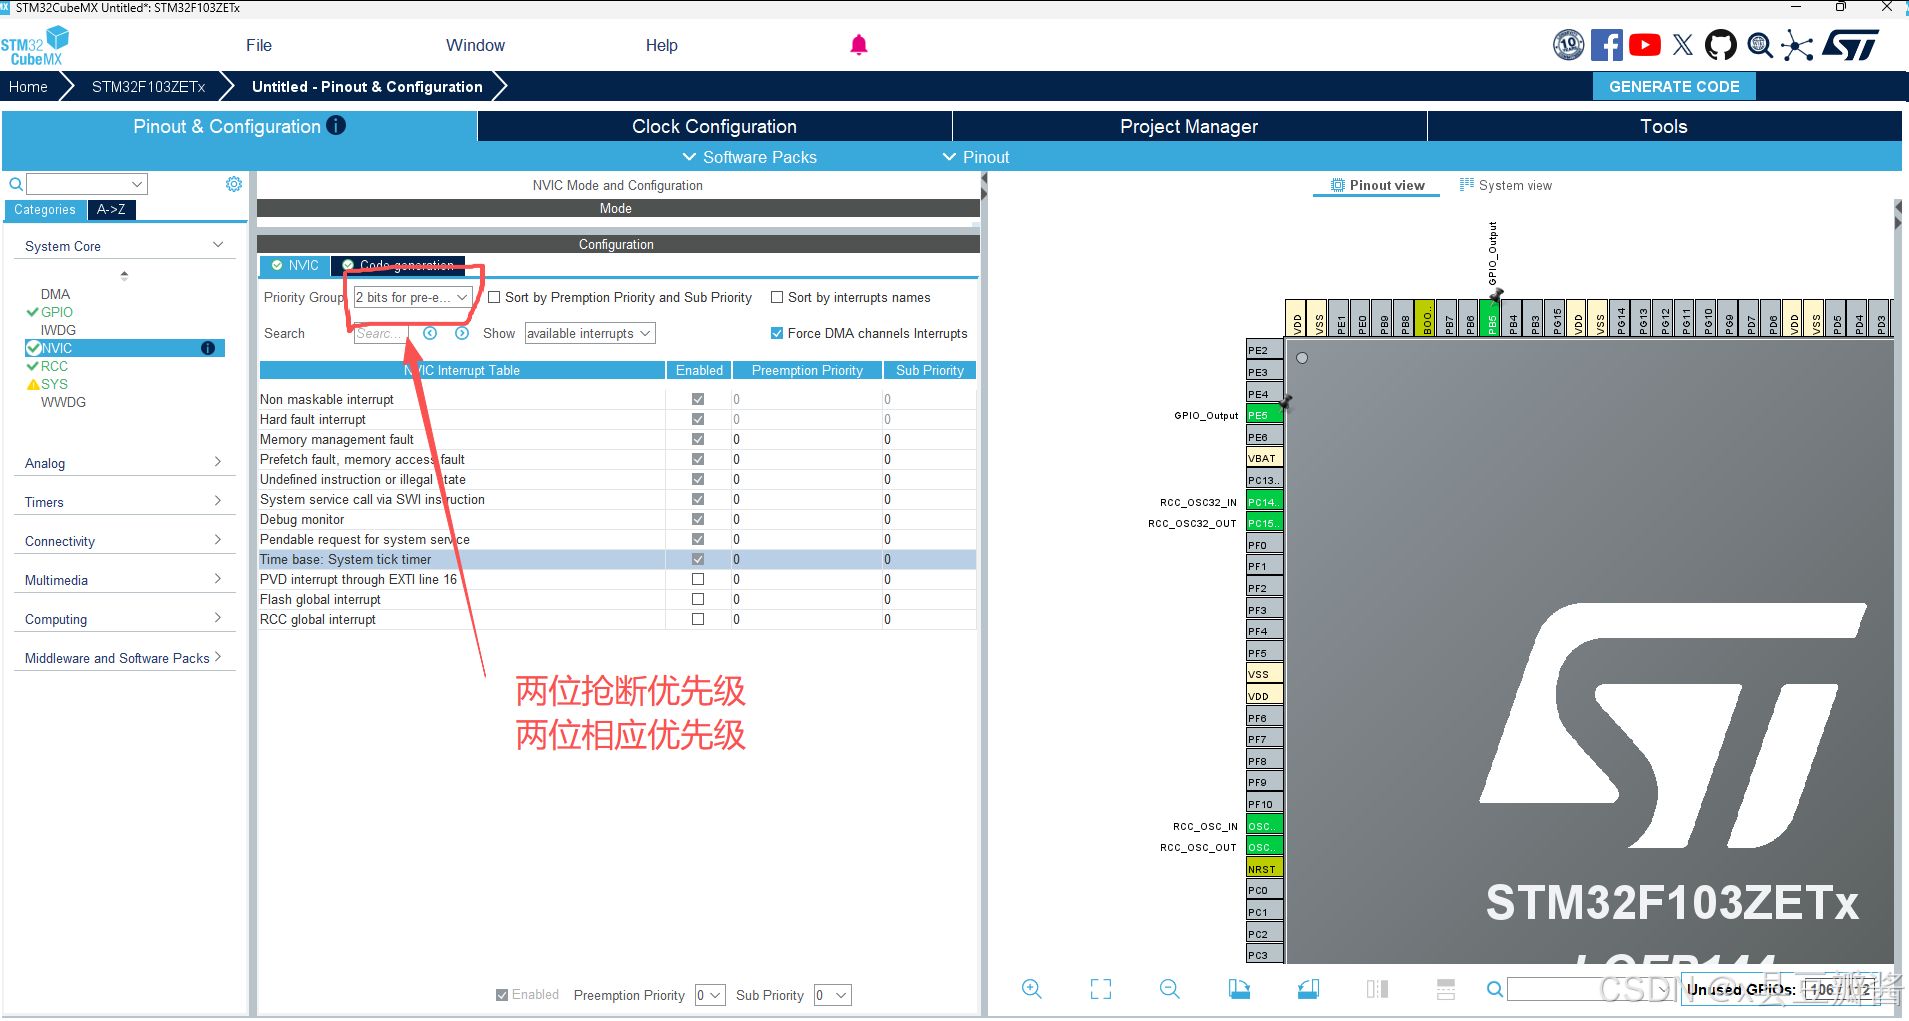Click the peripheral search magnifier icon

click(x=16, y=184)
